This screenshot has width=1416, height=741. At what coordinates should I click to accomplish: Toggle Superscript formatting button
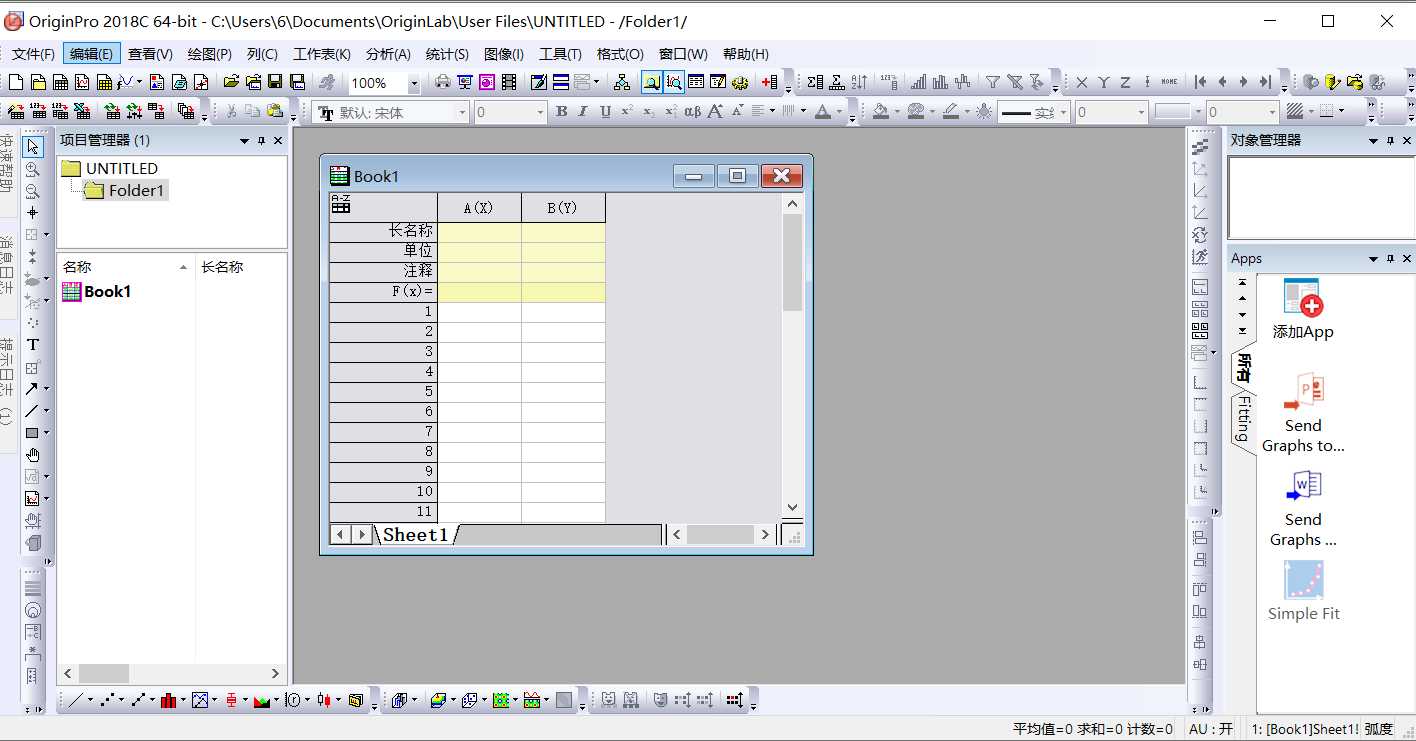click(627, 111)
